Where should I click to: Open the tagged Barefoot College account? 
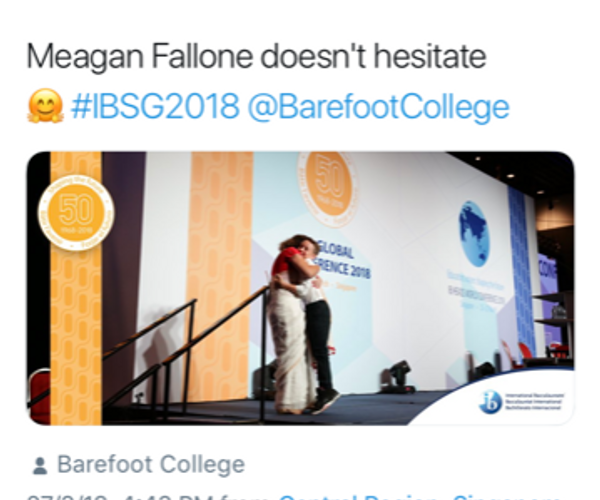point(150,465)
